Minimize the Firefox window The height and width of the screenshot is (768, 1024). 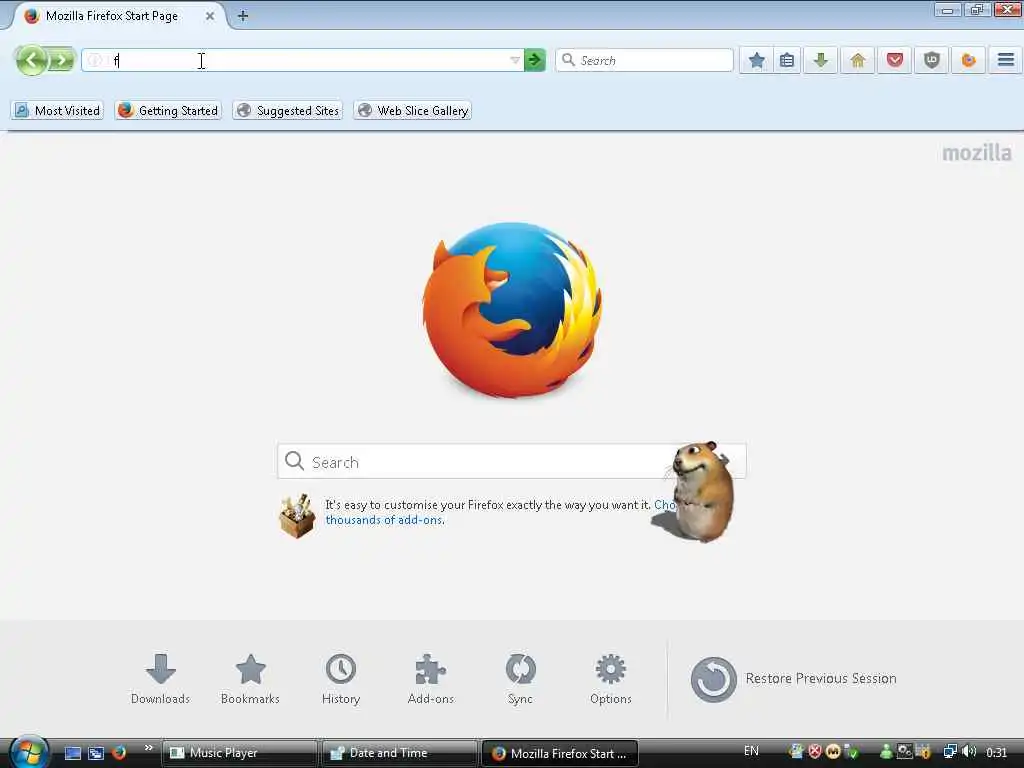[947, 10]
